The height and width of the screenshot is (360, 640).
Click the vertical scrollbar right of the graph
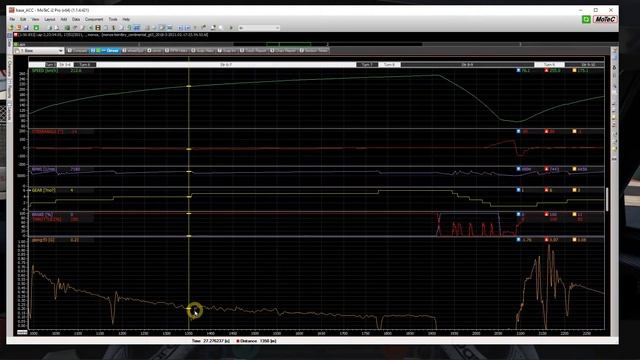(607, 199)
